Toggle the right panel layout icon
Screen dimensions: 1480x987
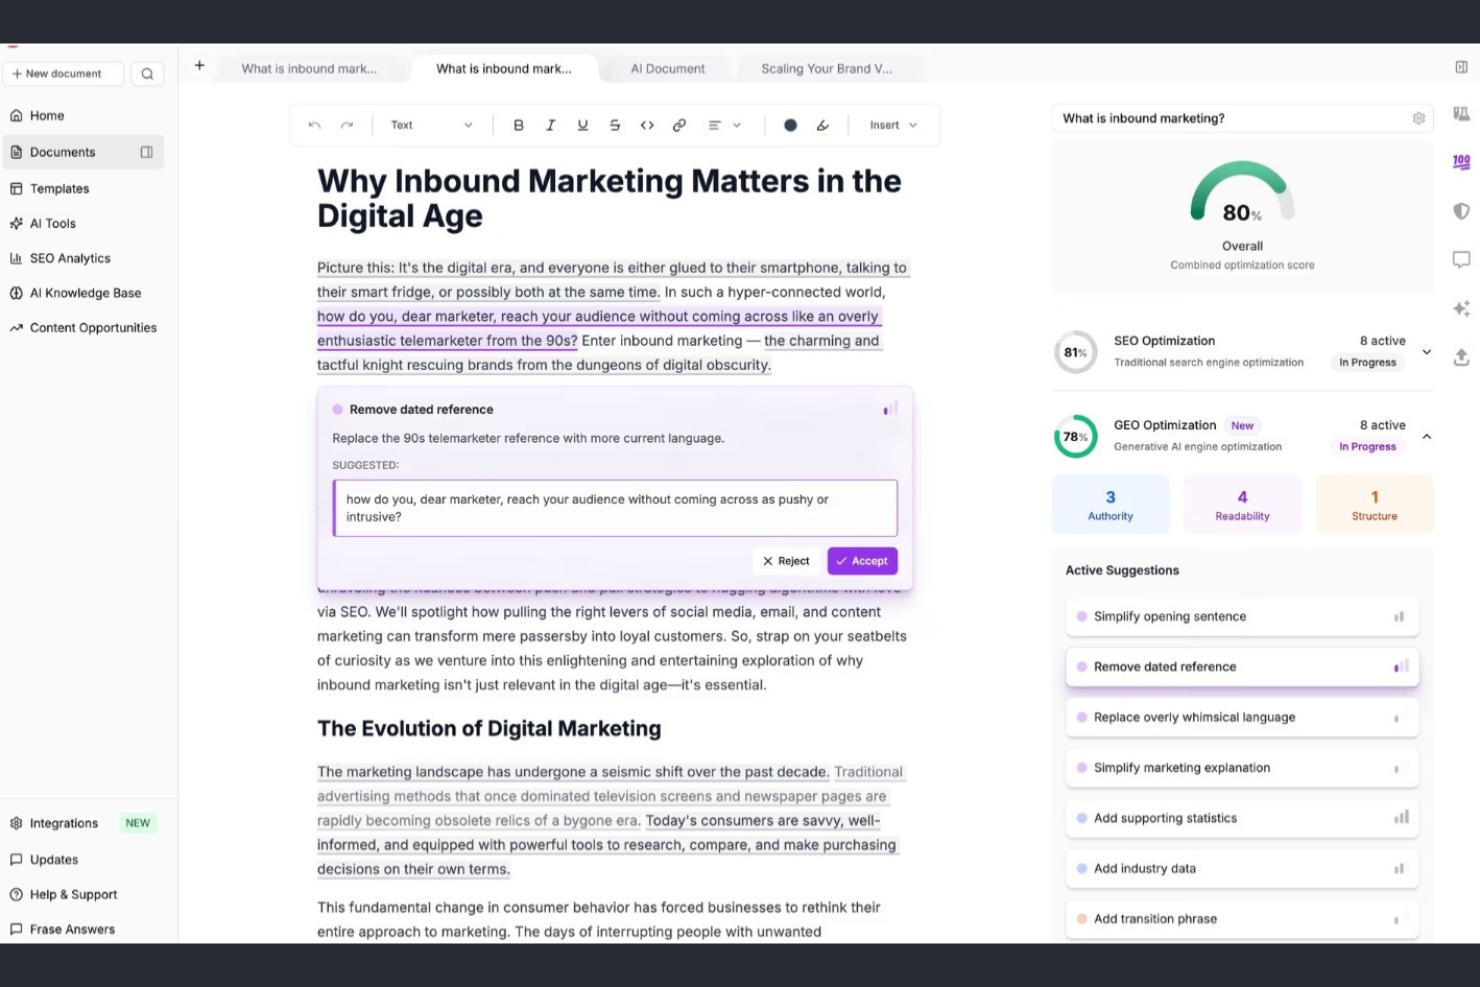1461,67
